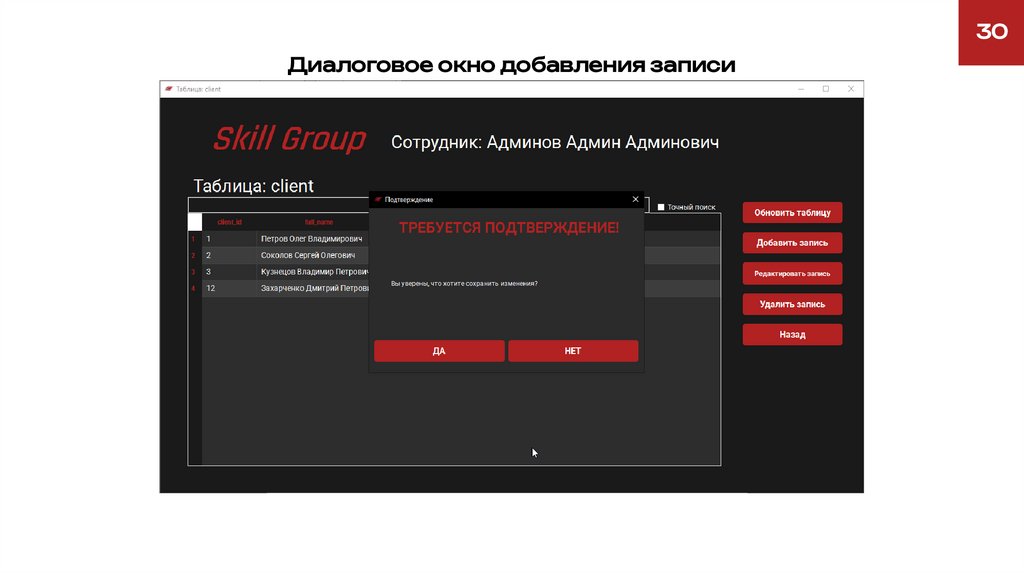Close the Подтверждение dialog

635,199
